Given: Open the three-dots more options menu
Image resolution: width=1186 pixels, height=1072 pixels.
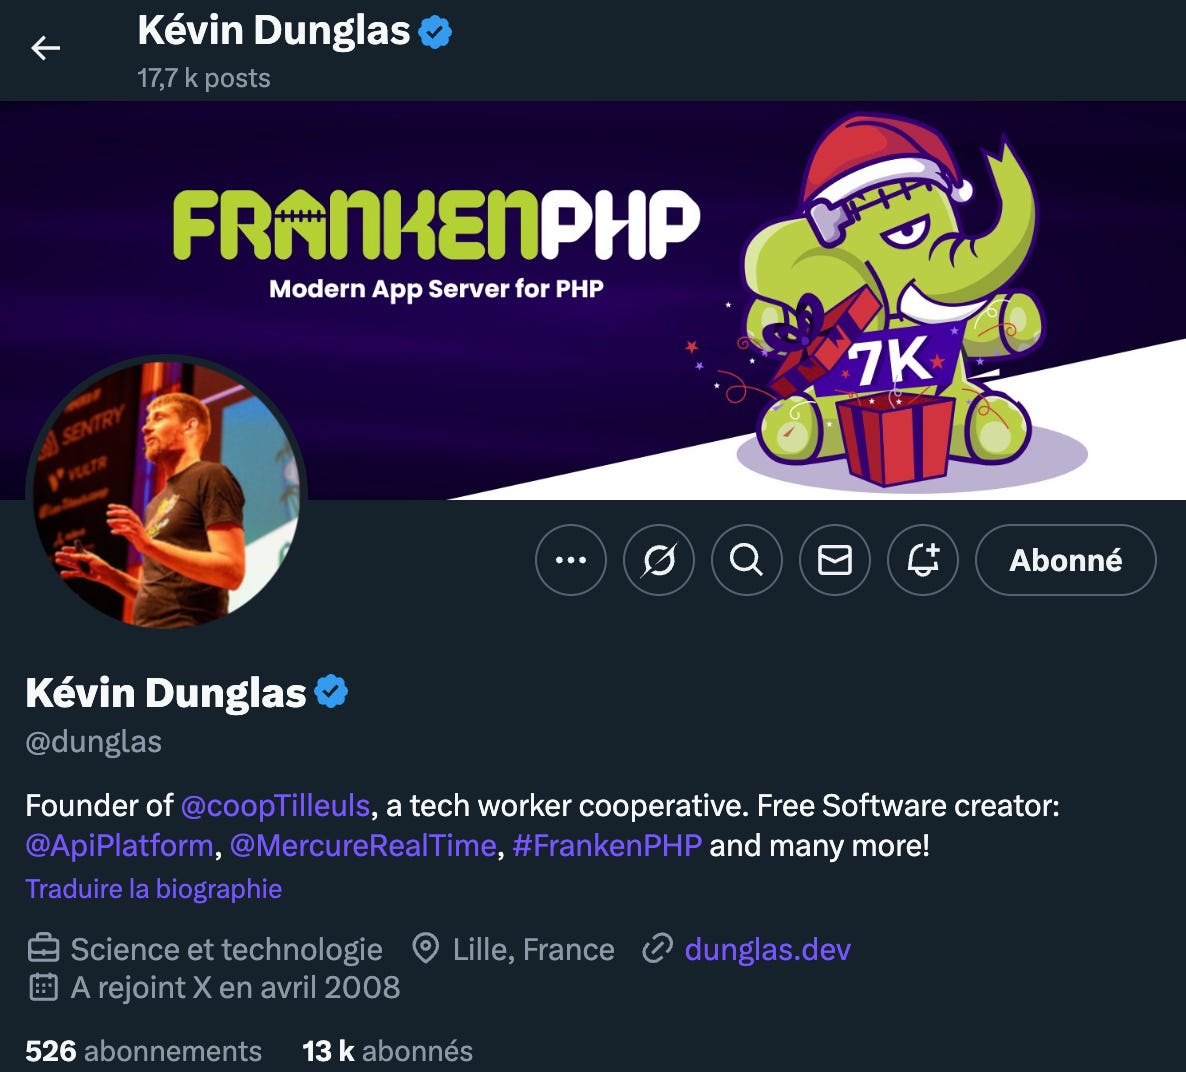Looking at the screenshot, I should click(571, 560).
